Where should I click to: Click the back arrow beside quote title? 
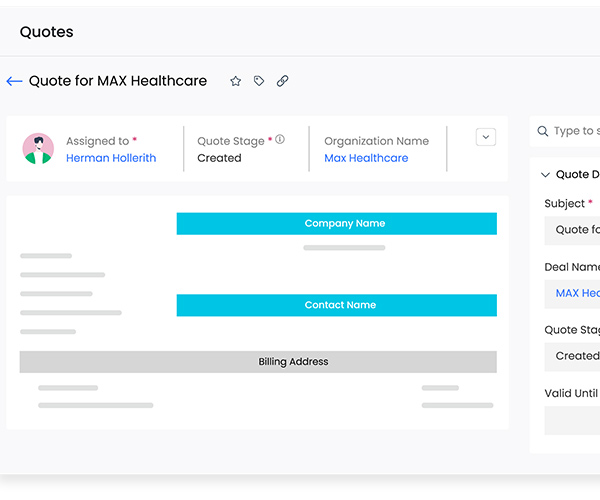pos(14,82)
